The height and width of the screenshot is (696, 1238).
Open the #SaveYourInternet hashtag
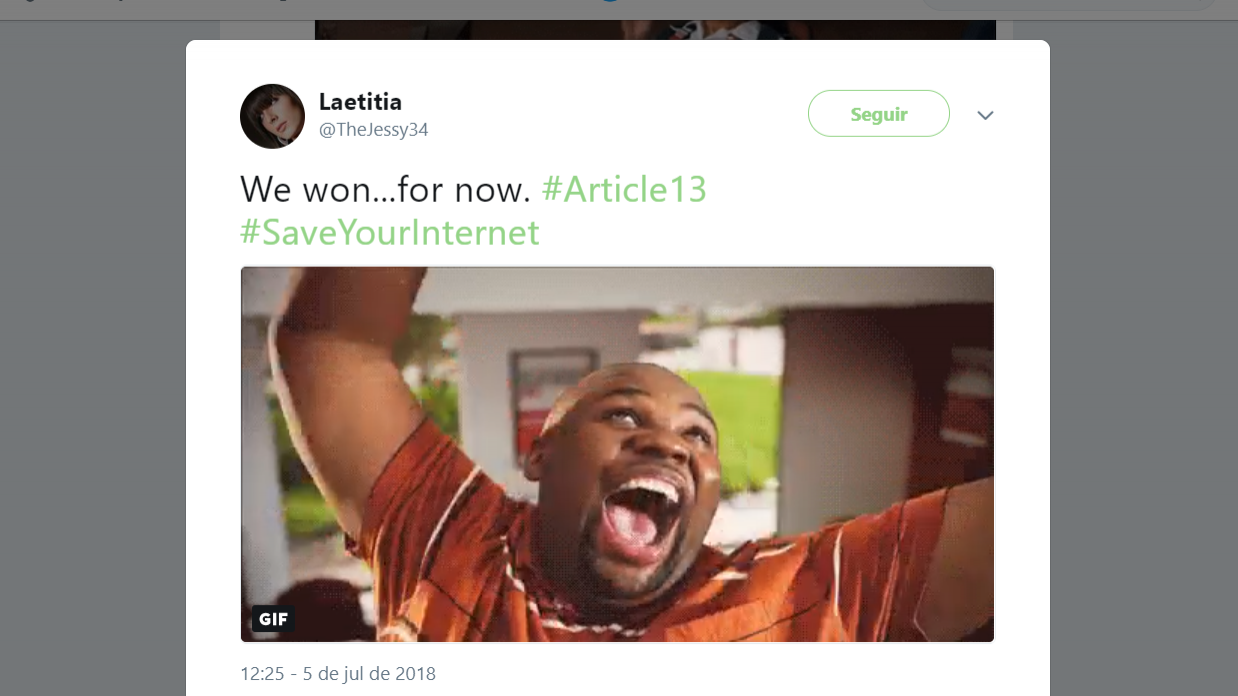coord(390,232)
